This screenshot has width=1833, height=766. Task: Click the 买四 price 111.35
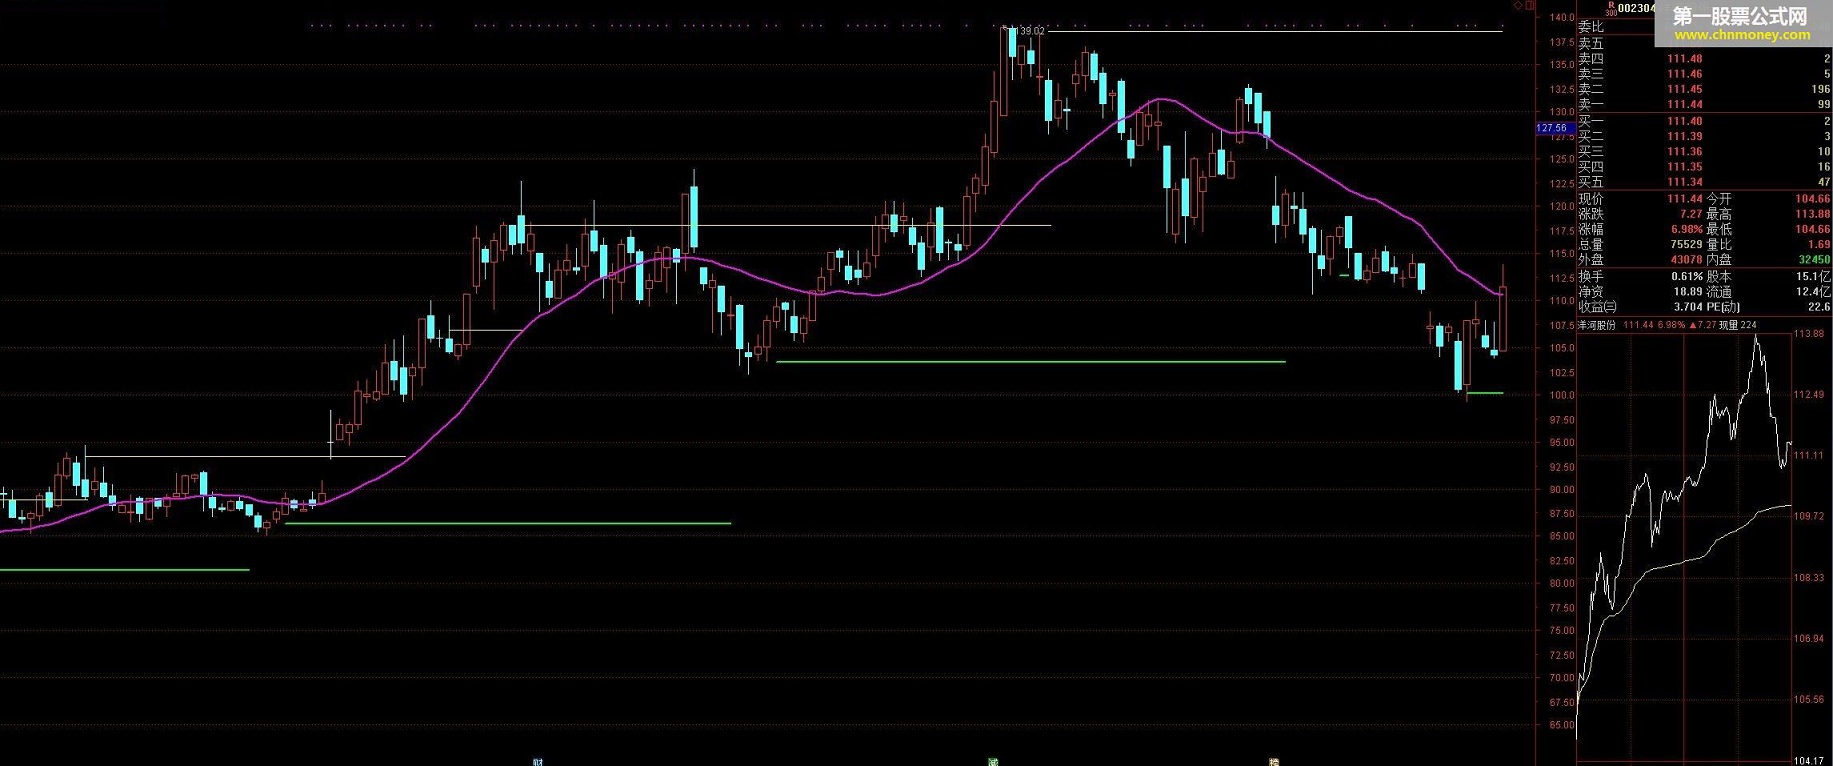tap(1684, 167)
